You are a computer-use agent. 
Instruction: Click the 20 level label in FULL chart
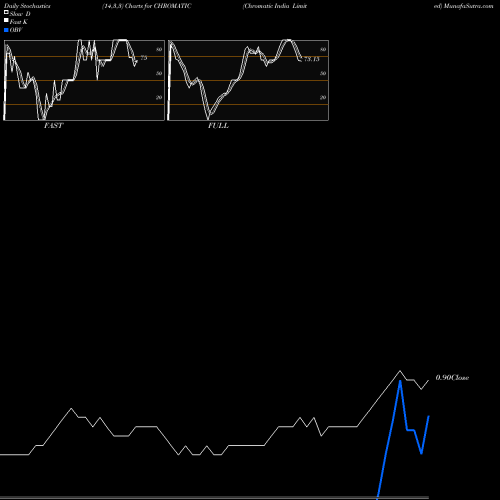click(323, 97)
